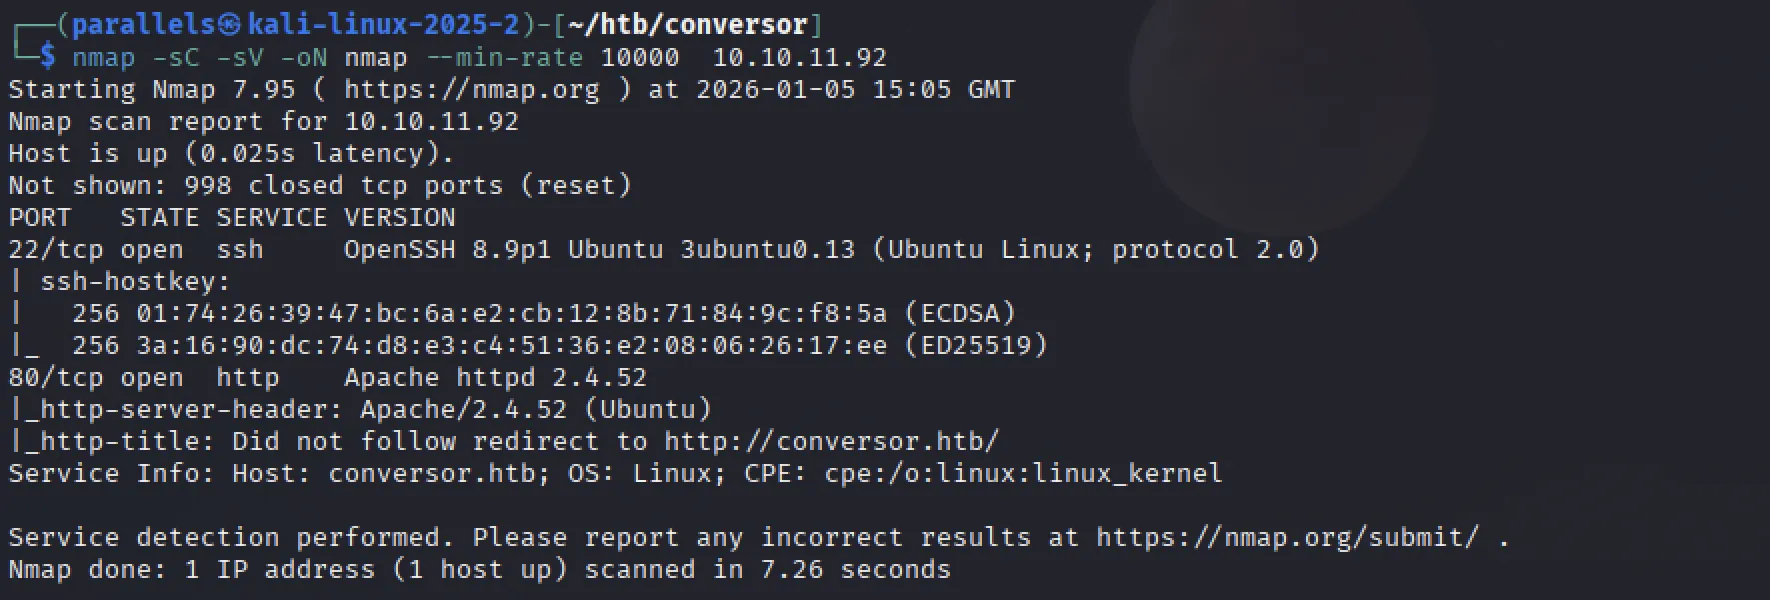Click the VERSION column header
Viewport: 1770px width, 600px height.
click(399, 217)
